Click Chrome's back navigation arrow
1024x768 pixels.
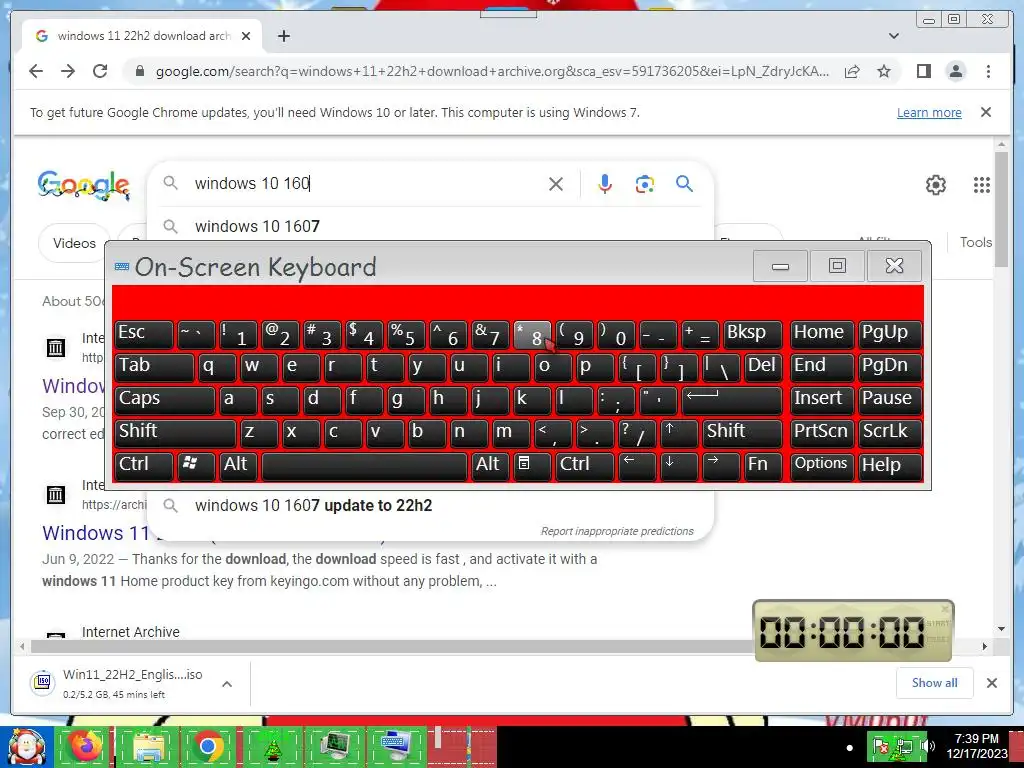tap(36, 71)
